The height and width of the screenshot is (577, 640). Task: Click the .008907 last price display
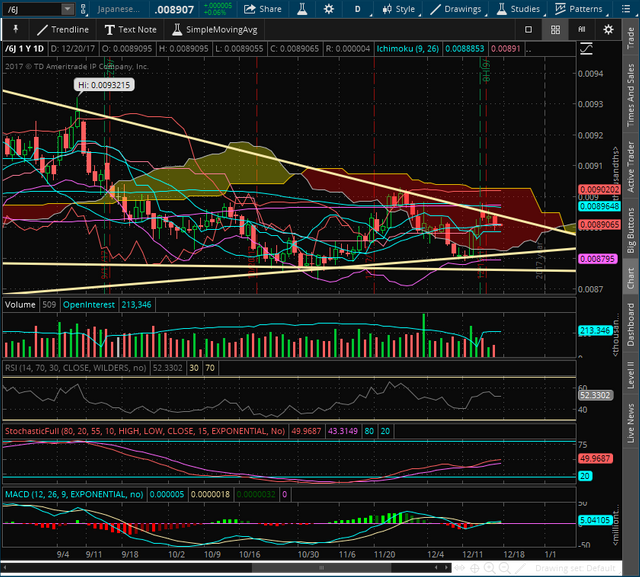(174, 9)
